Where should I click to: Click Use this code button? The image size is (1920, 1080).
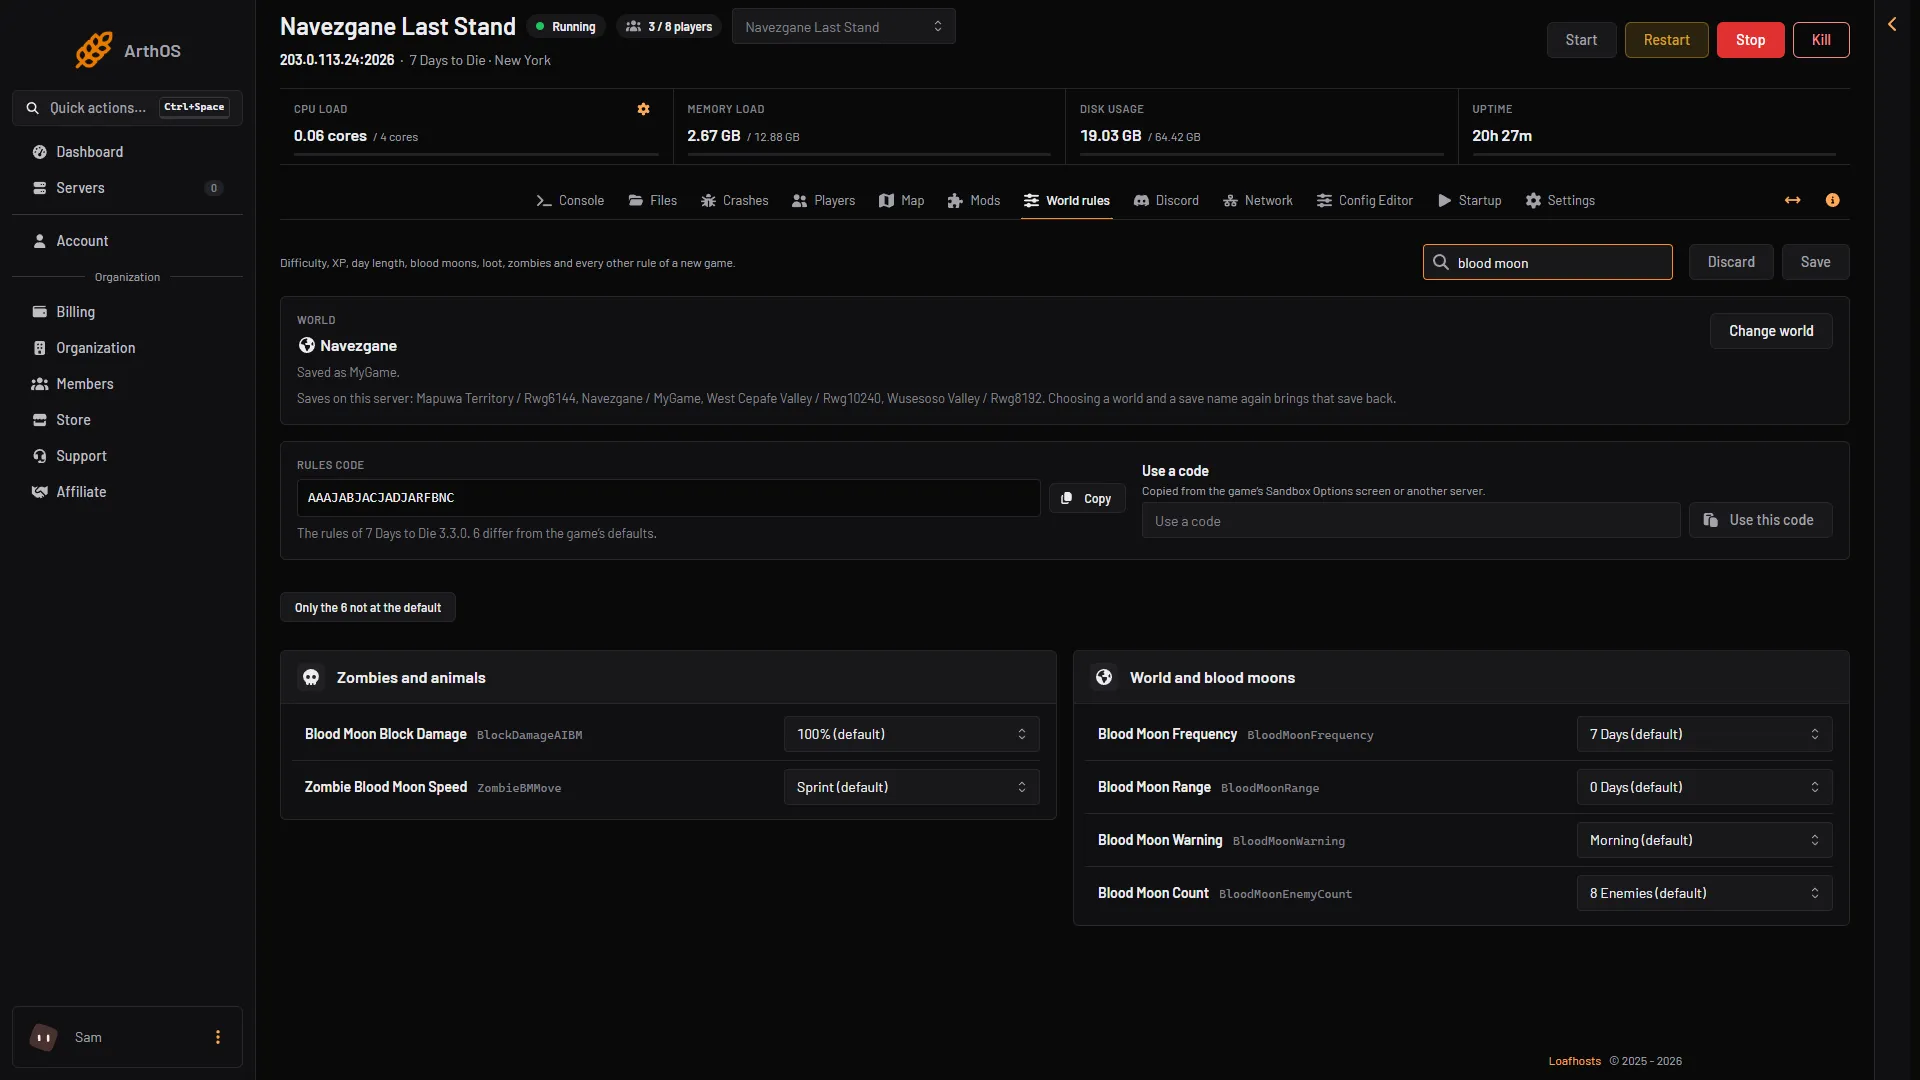click(x=1760, y=520)
